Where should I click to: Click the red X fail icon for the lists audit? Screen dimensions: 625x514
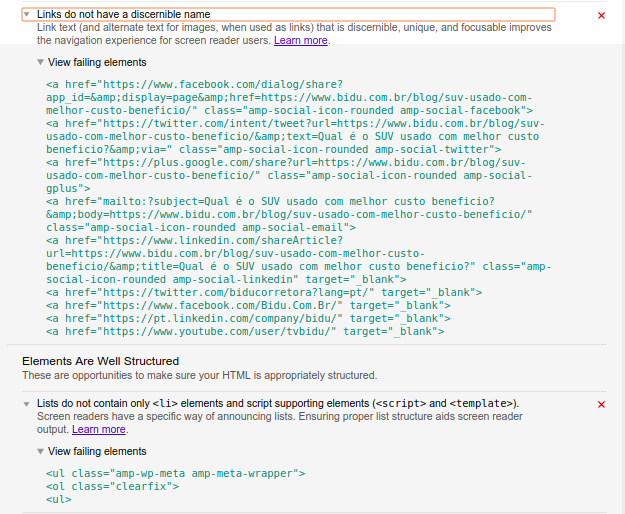(601, 404)
